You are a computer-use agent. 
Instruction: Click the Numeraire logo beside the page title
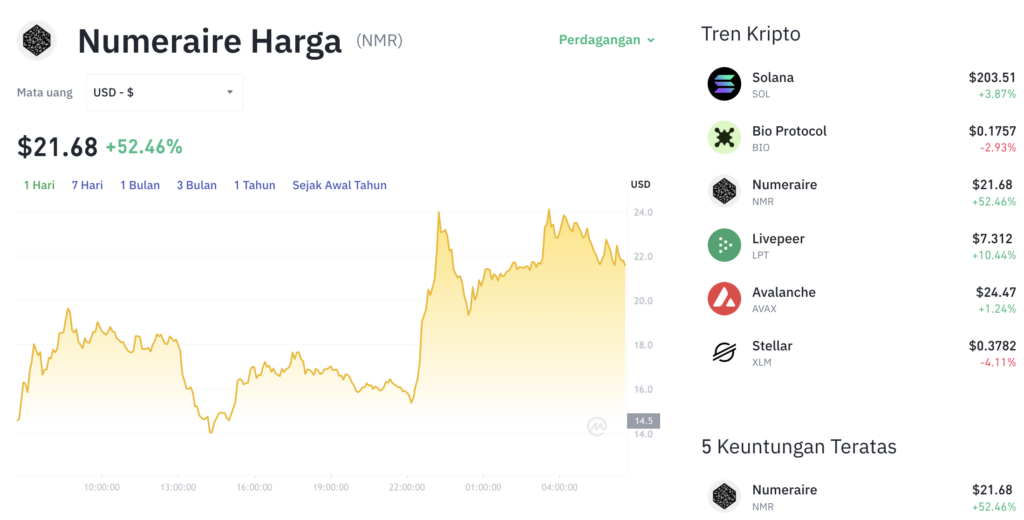37,41
